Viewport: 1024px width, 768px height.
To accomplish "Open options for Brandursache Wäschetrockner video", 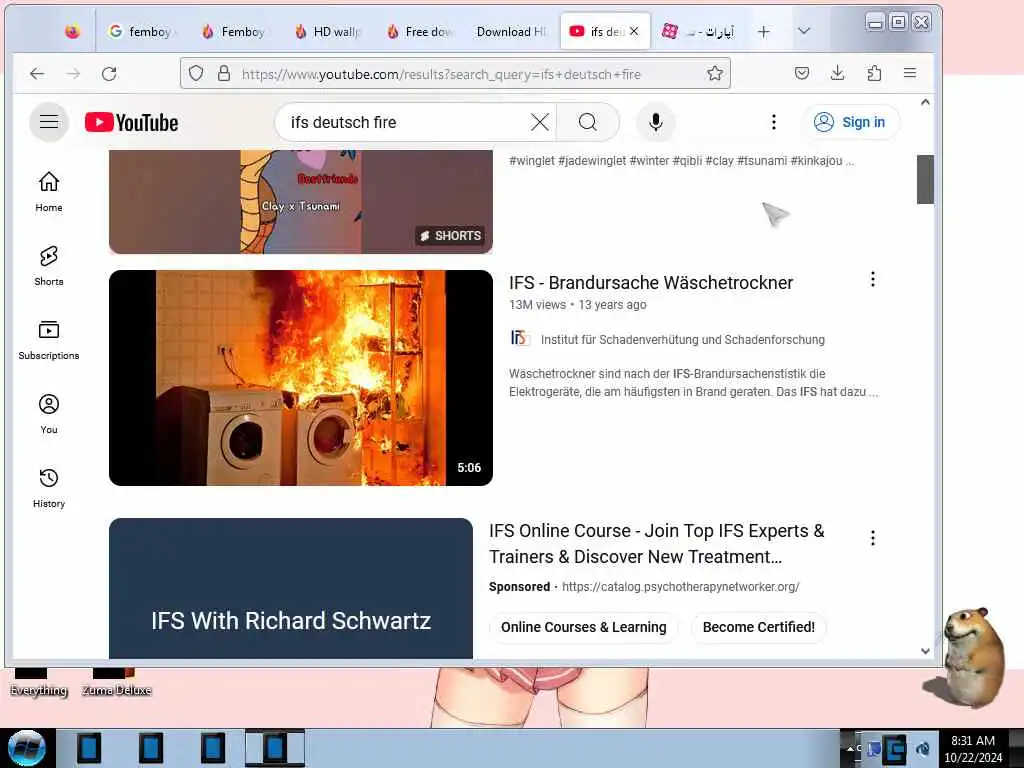I will [x=872, y=280].
